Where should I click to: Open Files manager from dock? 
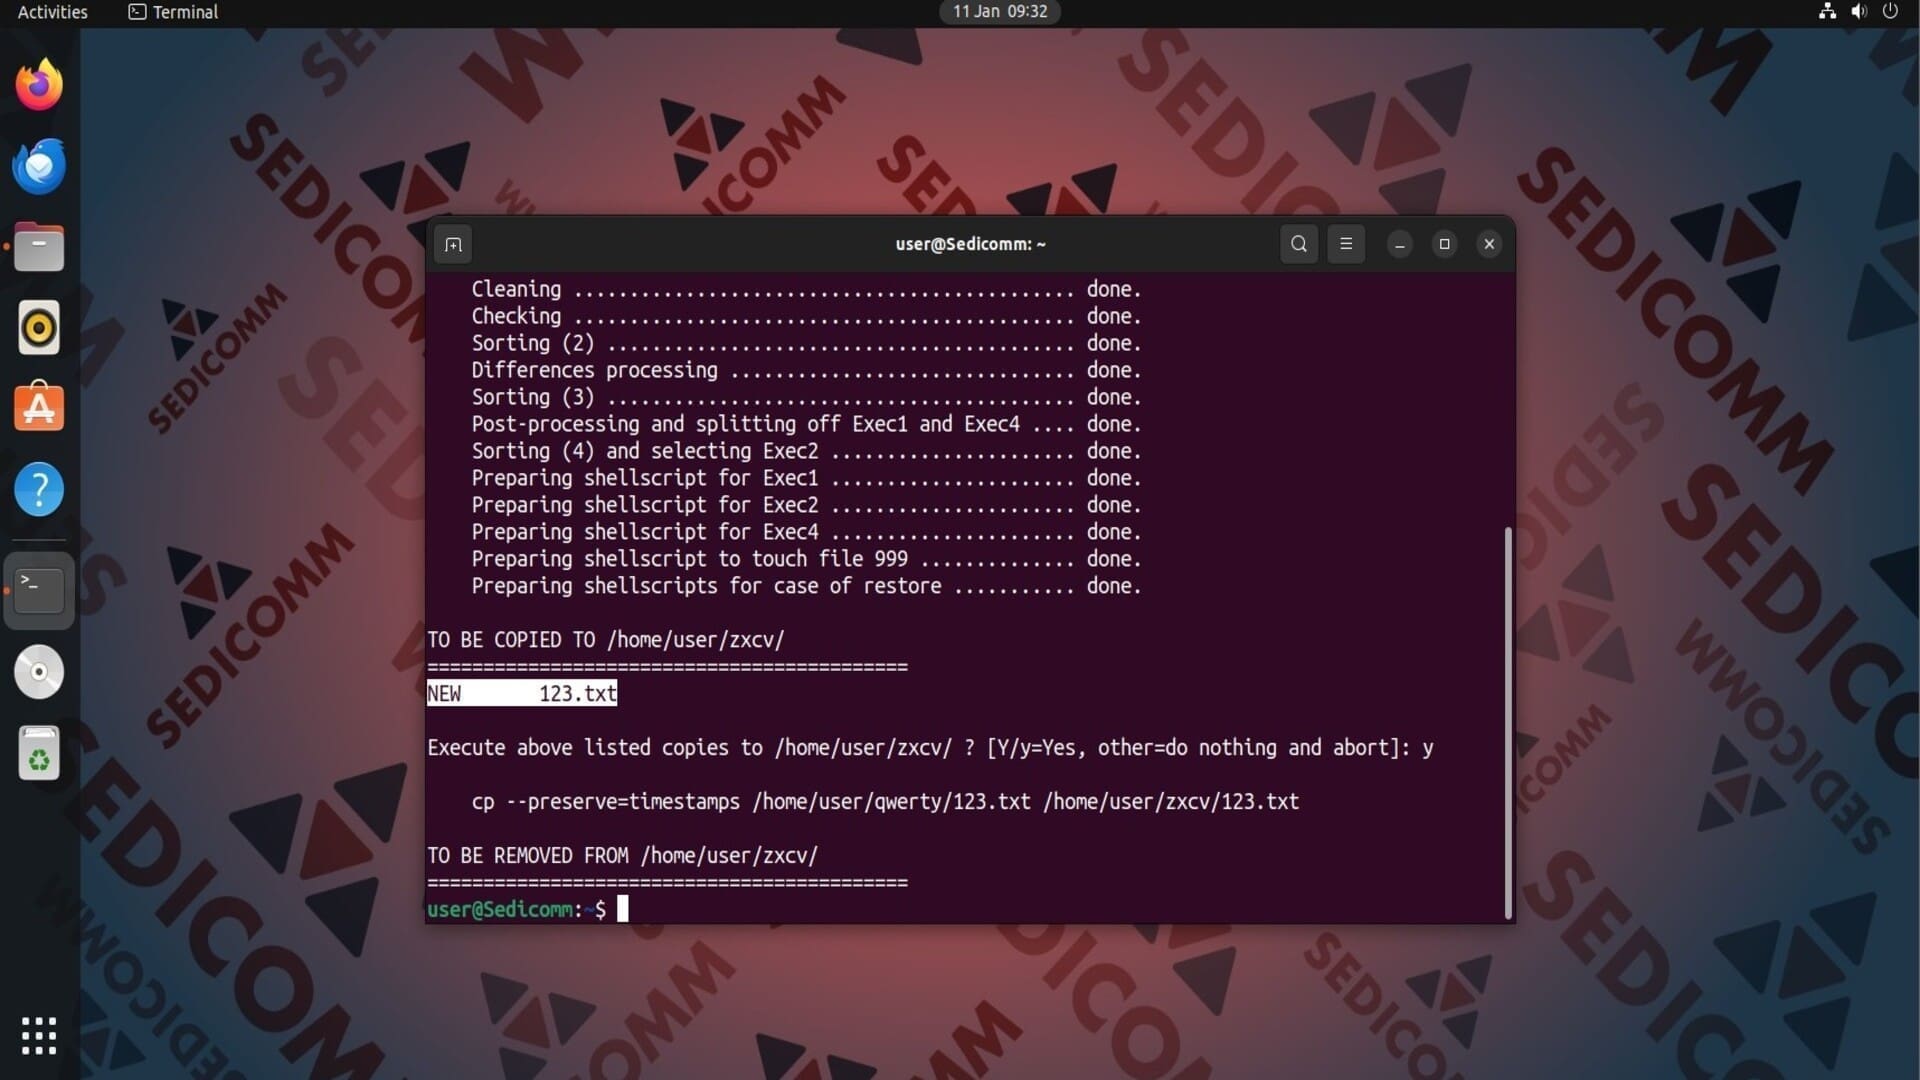(39, 247)
